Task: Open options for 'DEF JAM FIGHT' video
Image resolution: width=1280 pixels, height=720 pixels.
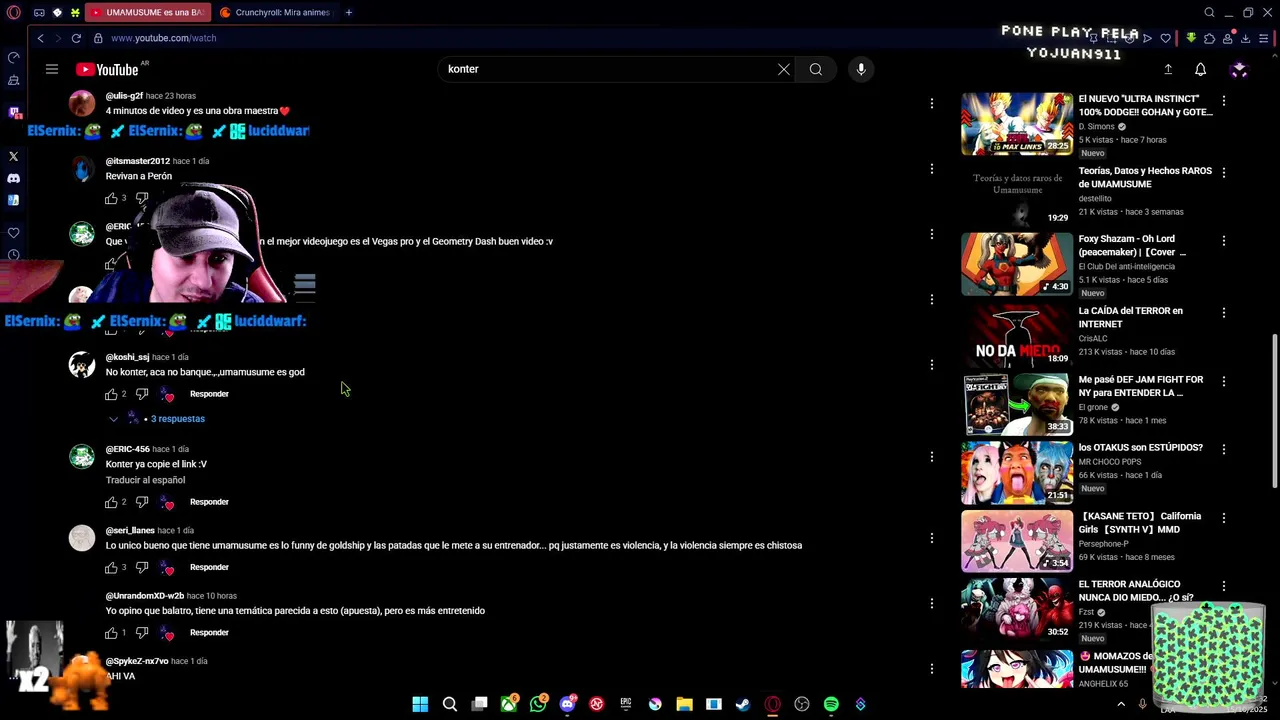Action: tap(1223, 382)
